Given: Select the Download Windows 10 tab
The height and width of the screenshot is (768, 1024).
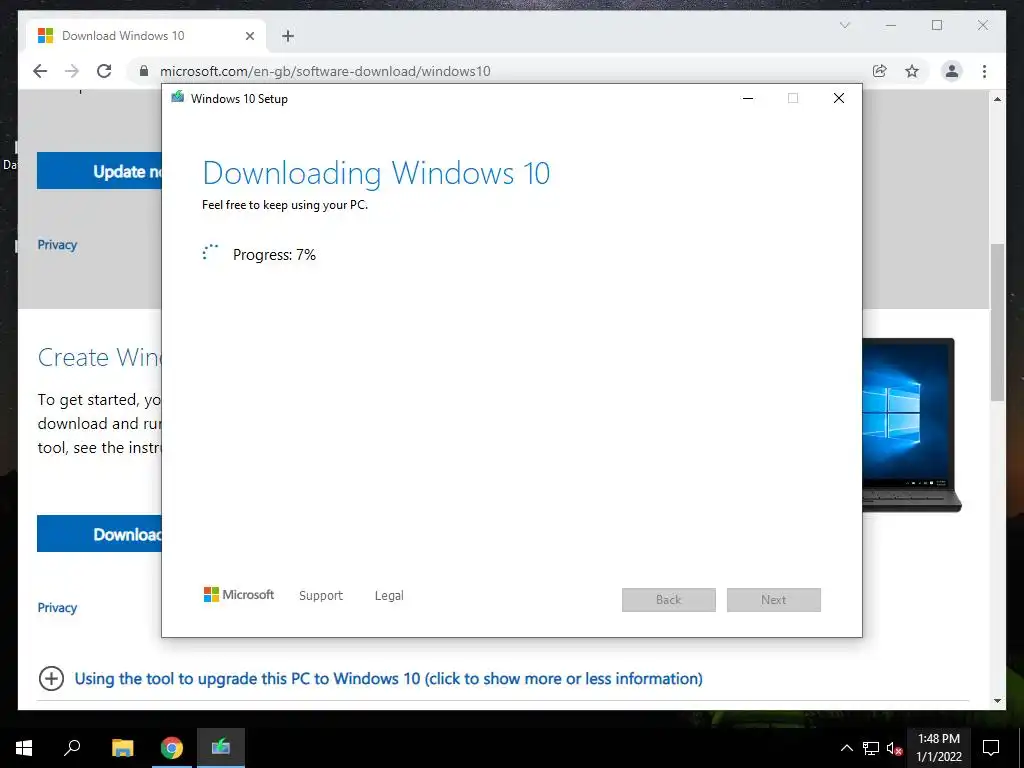Looking at the screenshot, I should [145, 36].
